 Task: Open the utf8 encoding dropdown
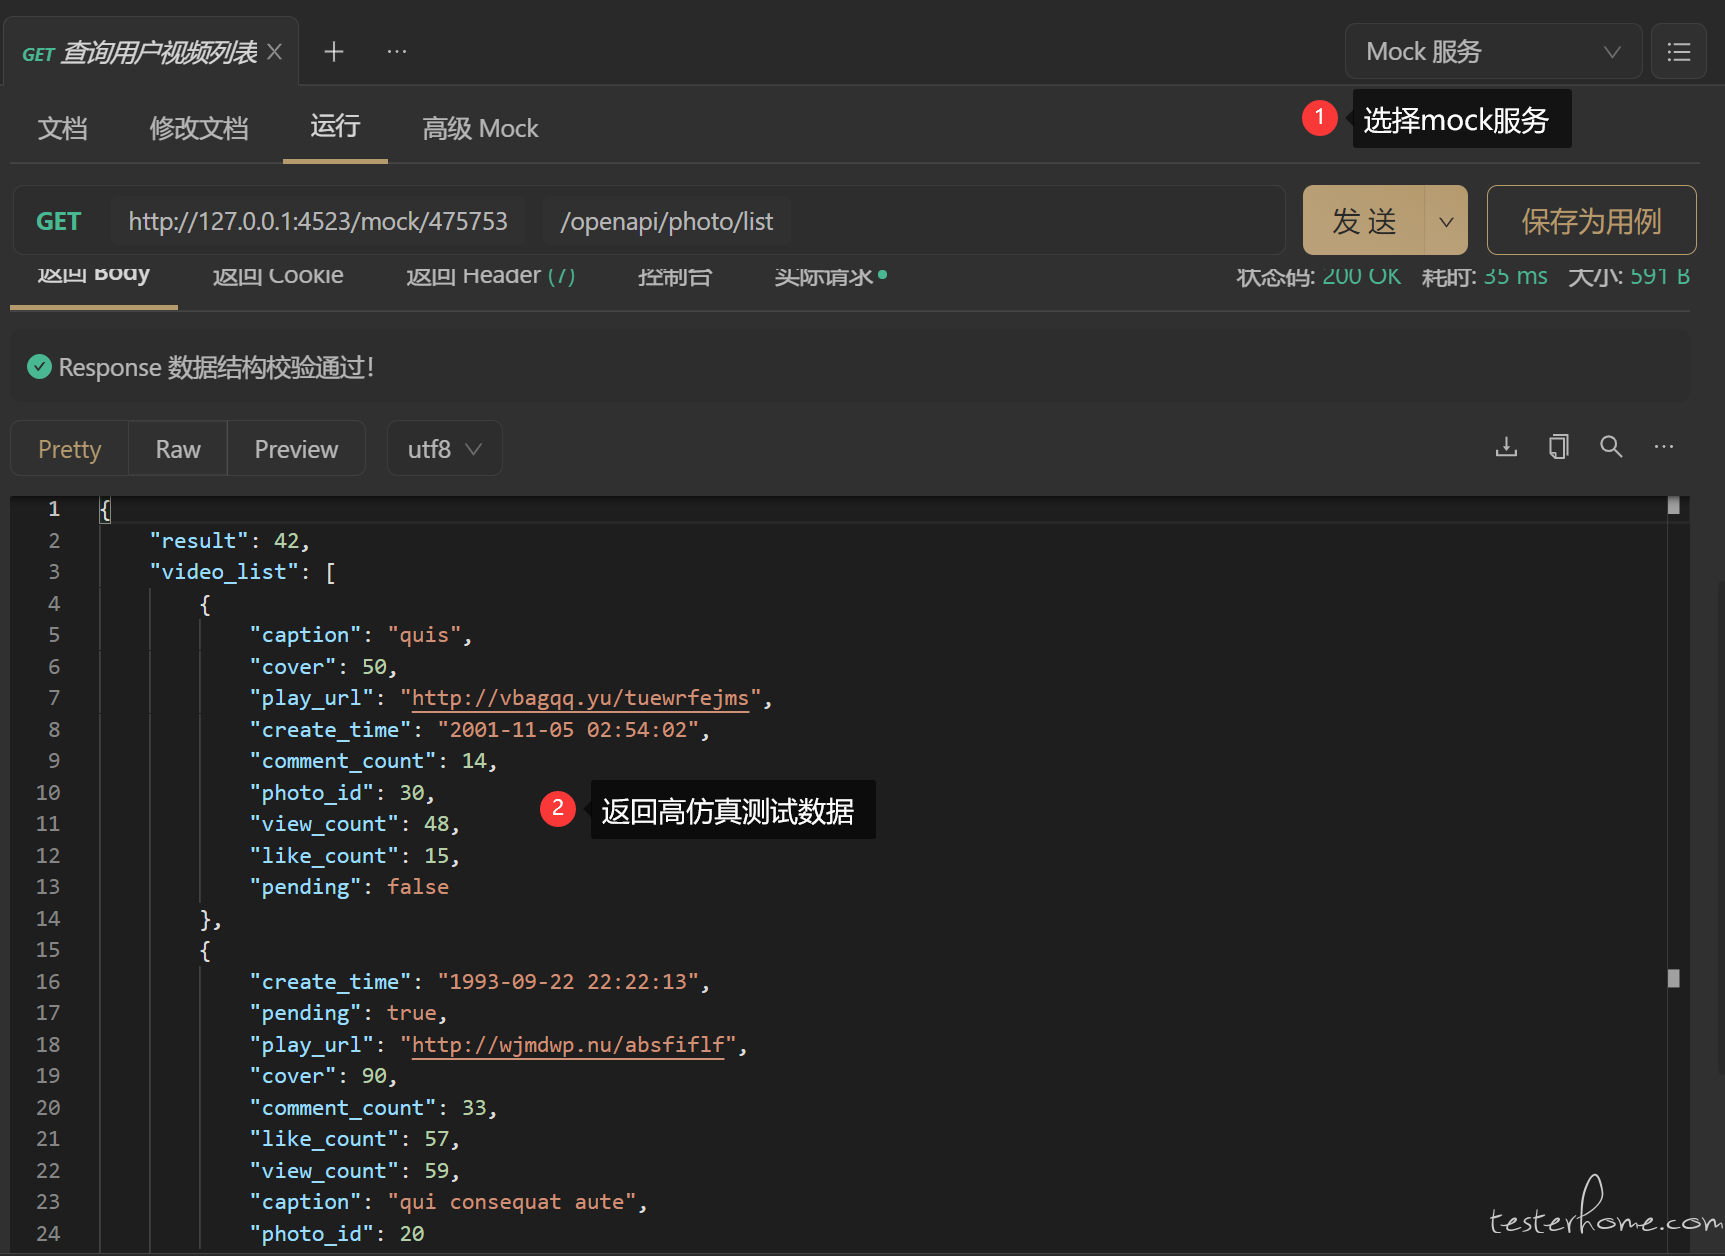[444, 449]
